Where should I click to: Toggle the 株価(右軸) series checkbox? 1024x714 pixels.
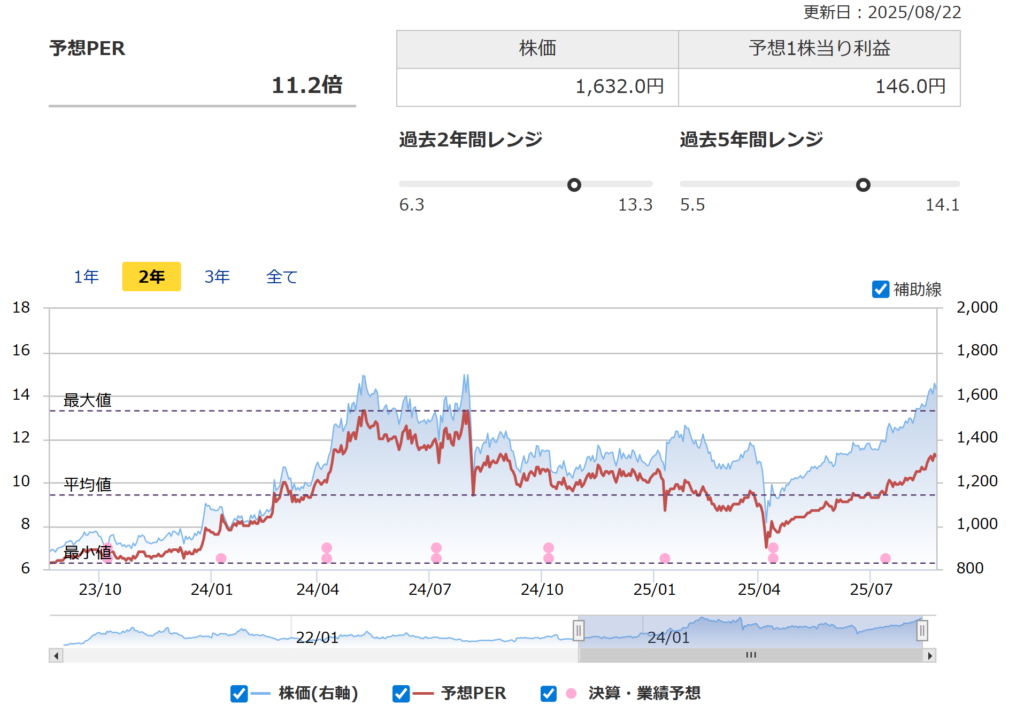(239, 694)
